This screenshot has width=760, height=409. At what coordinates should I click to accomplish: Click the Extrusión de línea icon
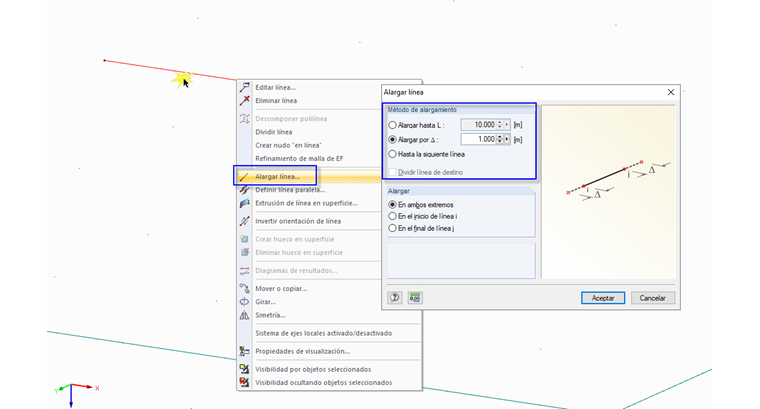pos(245,203)
